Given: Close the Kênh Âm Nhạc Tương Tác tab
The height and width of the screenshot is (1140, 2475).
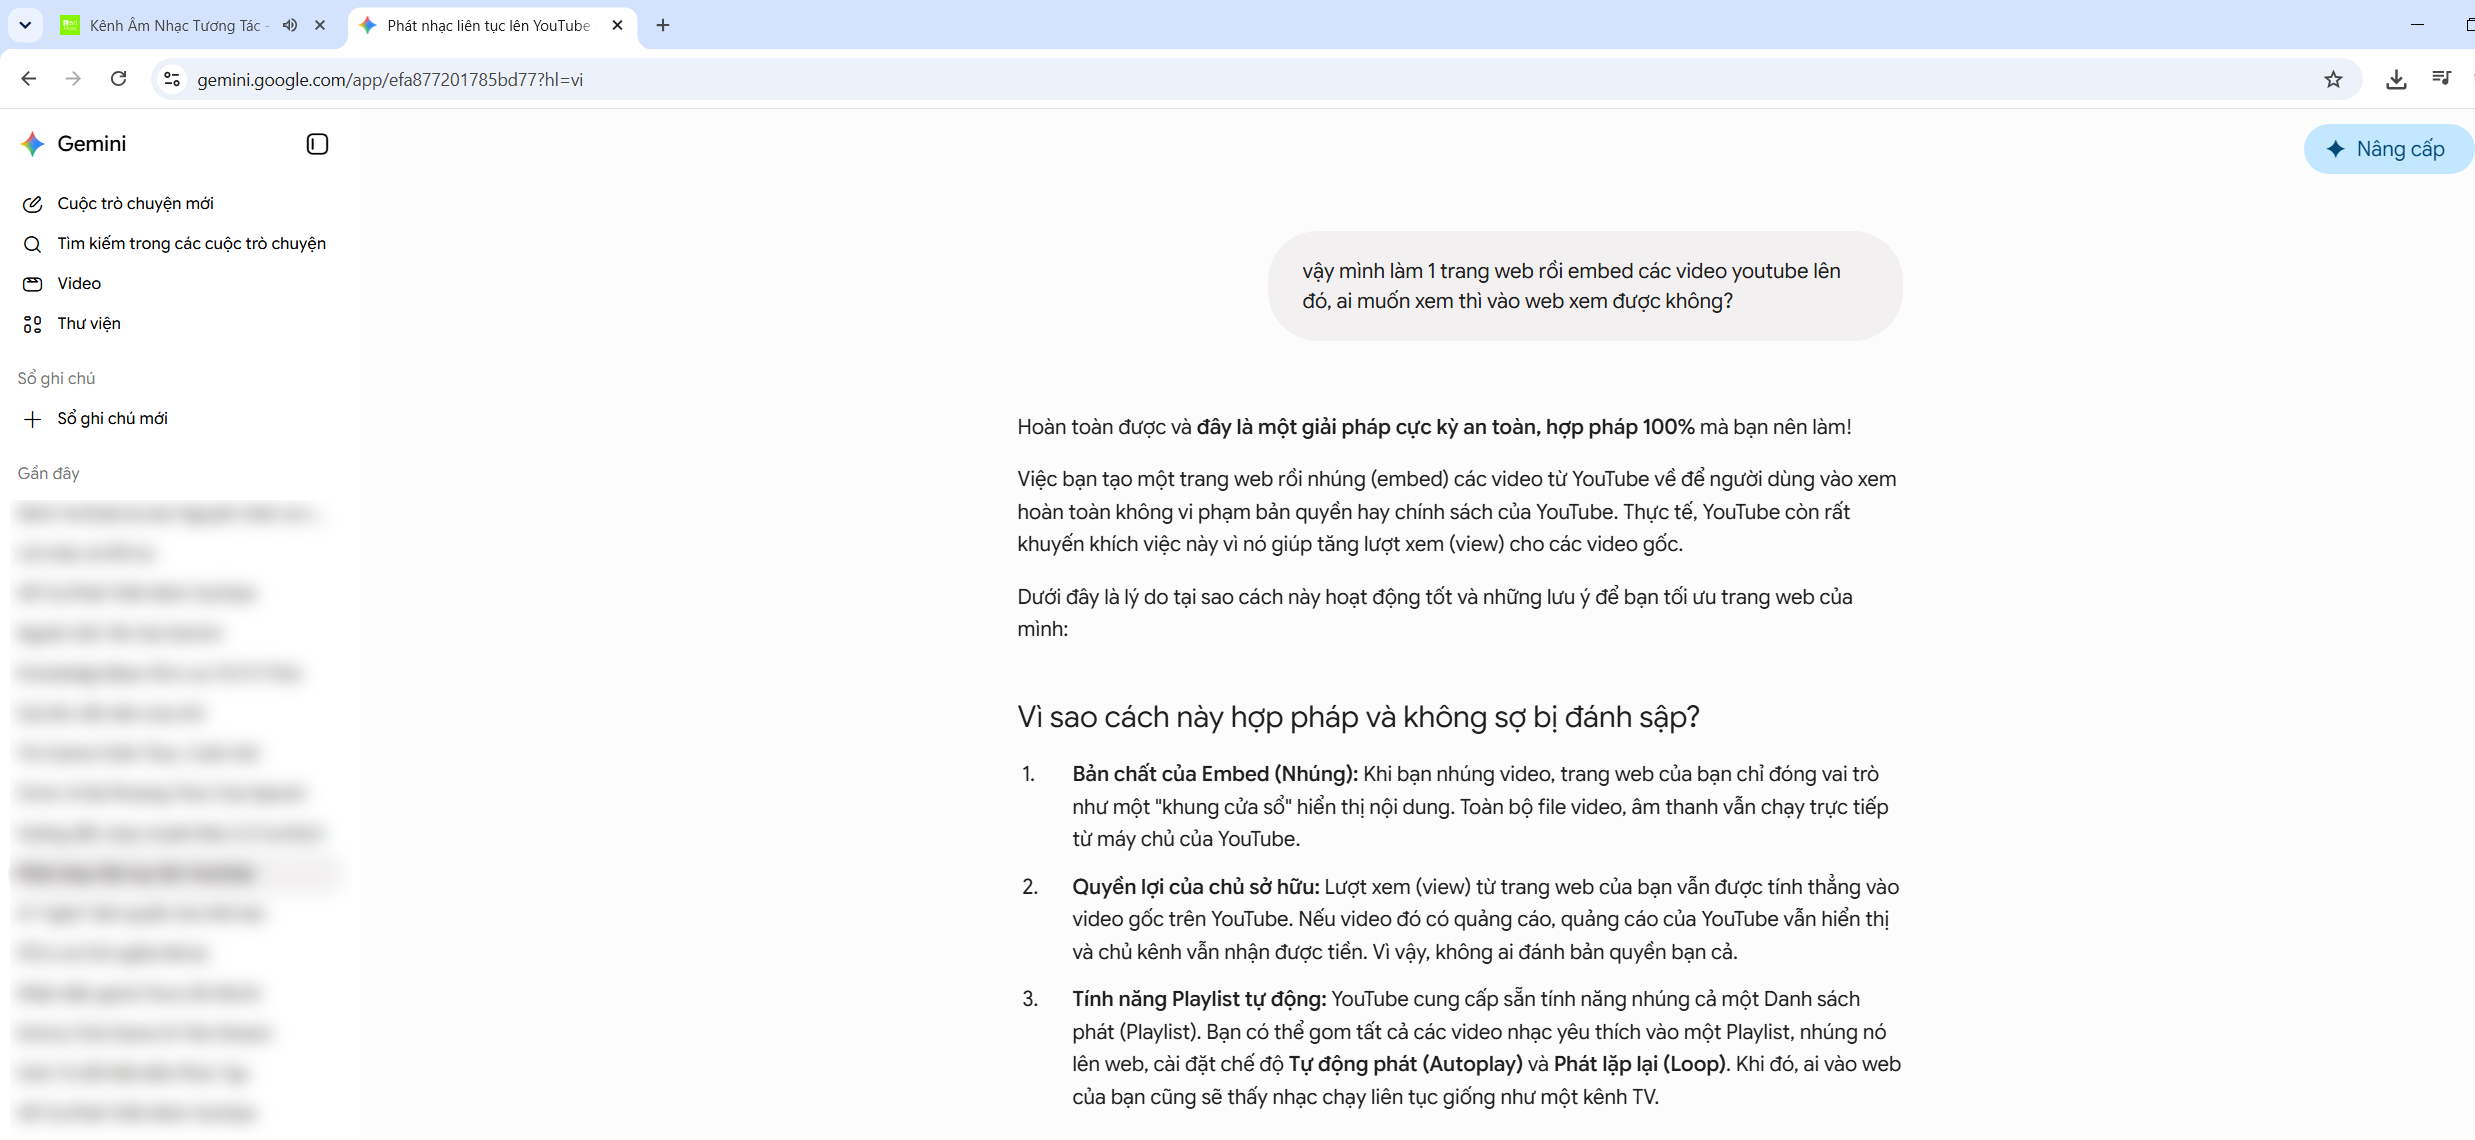Looking at the screenshot, I should (x=320, y=25).
